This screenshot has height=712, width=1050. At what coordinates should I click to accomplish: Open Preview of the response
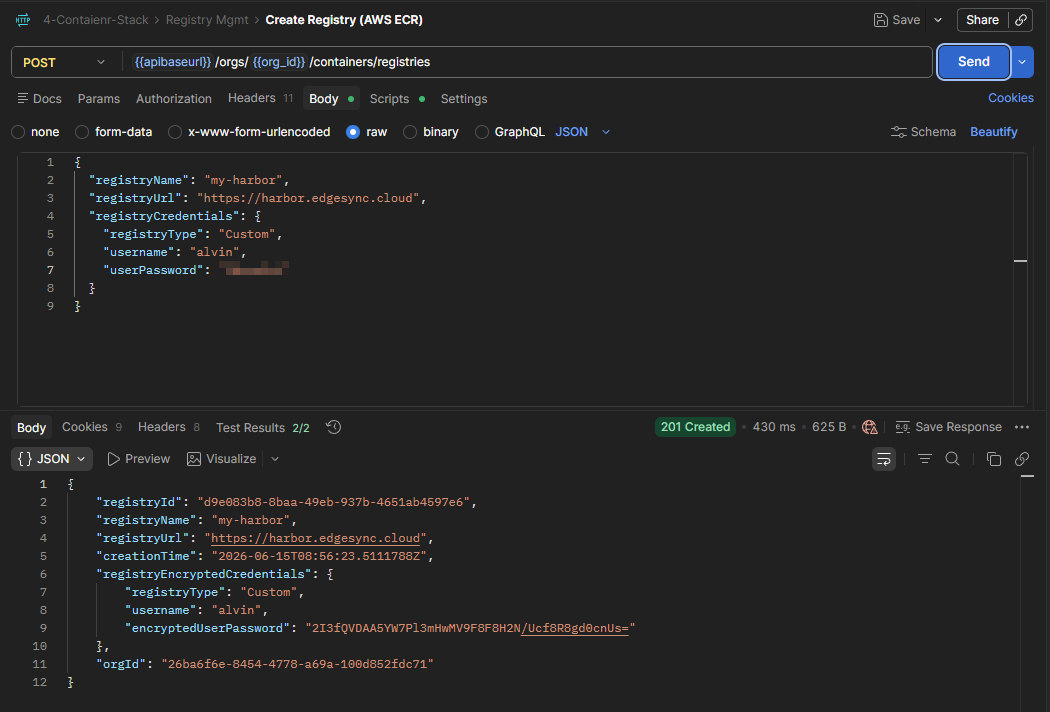(139, 459)
